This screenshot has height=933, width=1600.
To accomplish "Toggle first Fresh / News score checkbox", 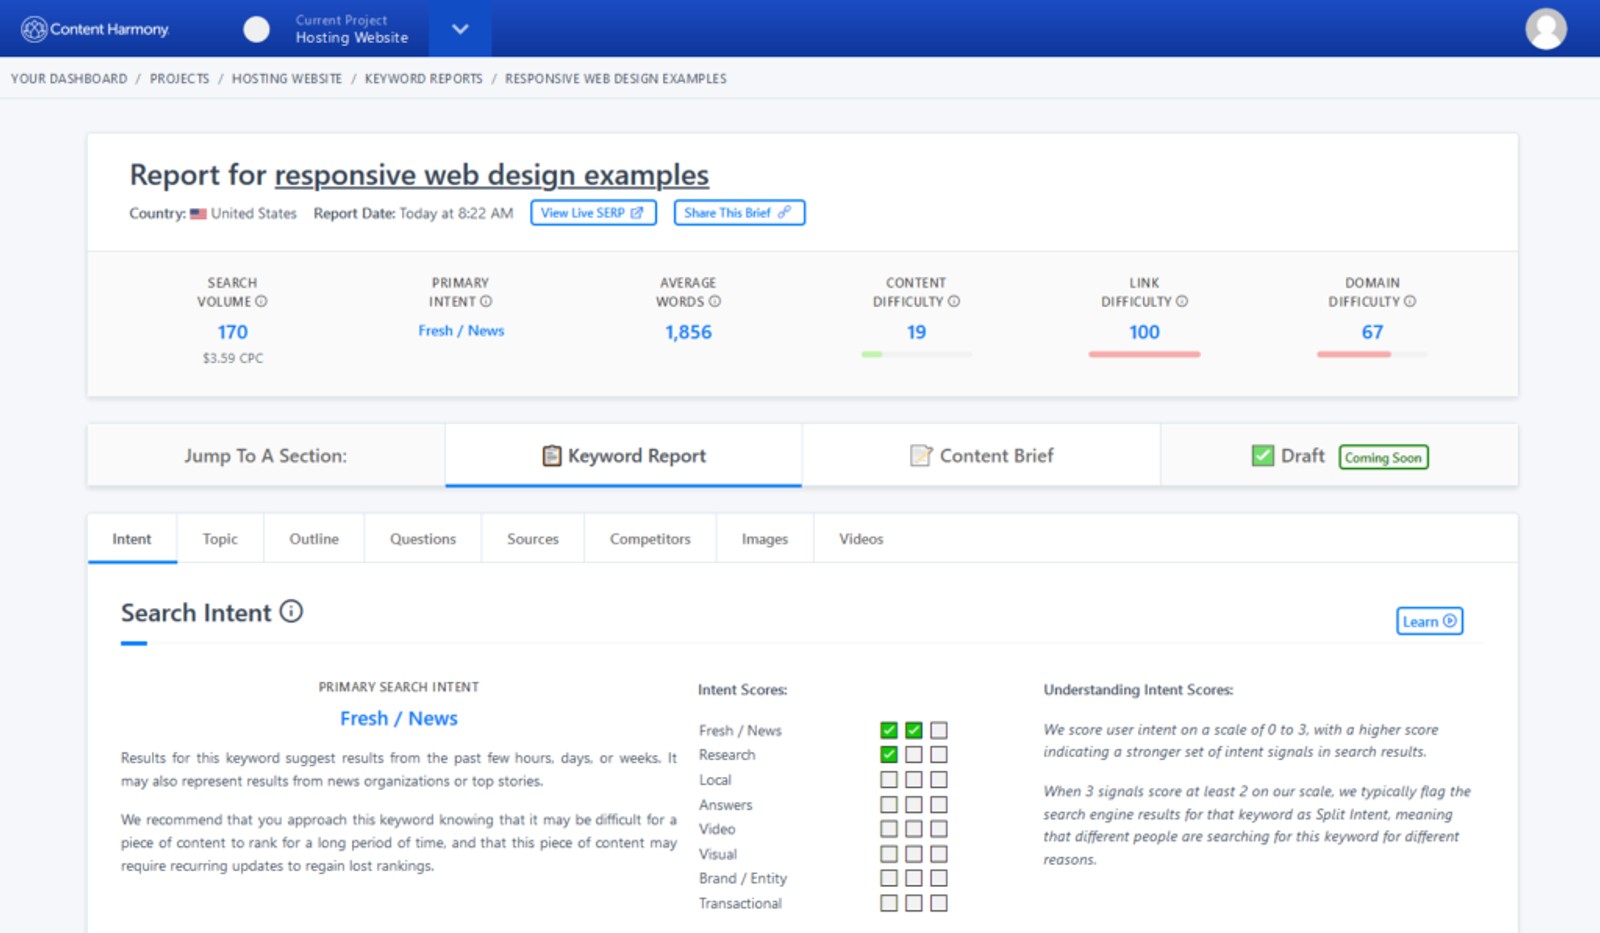I will (x=889, y=730).
